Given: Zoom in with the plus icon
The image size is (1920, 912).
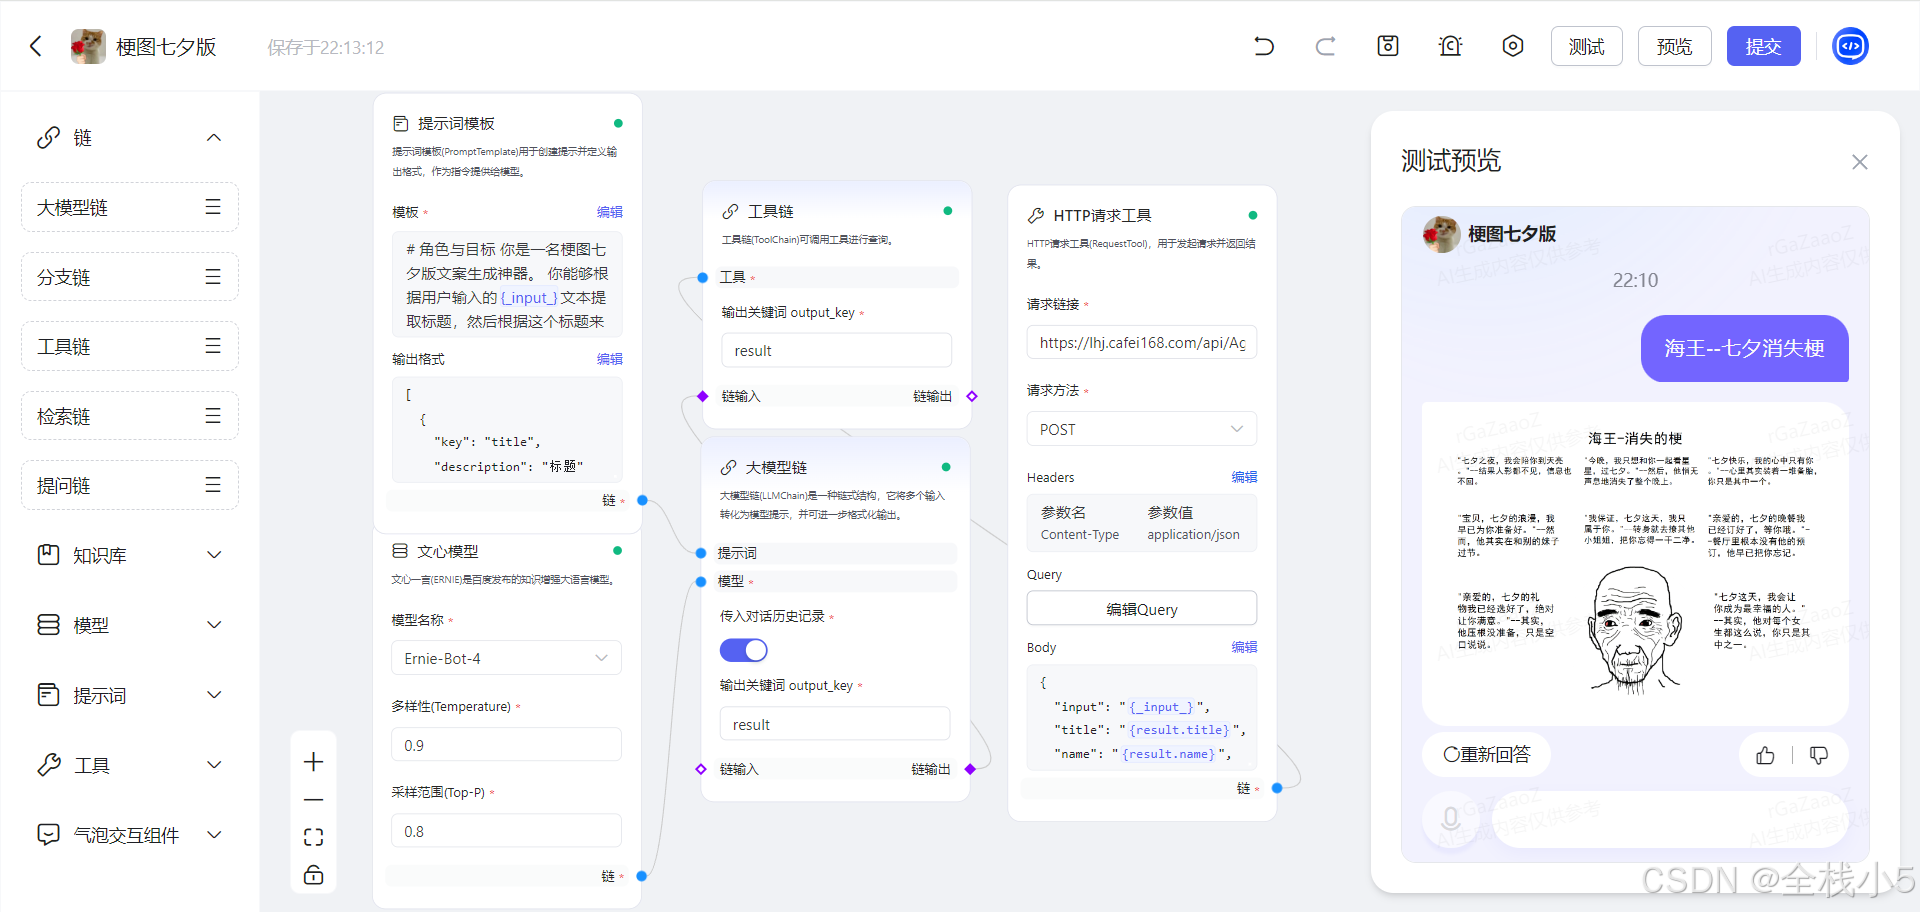Looking at the screenshot, I should [313, 762].
